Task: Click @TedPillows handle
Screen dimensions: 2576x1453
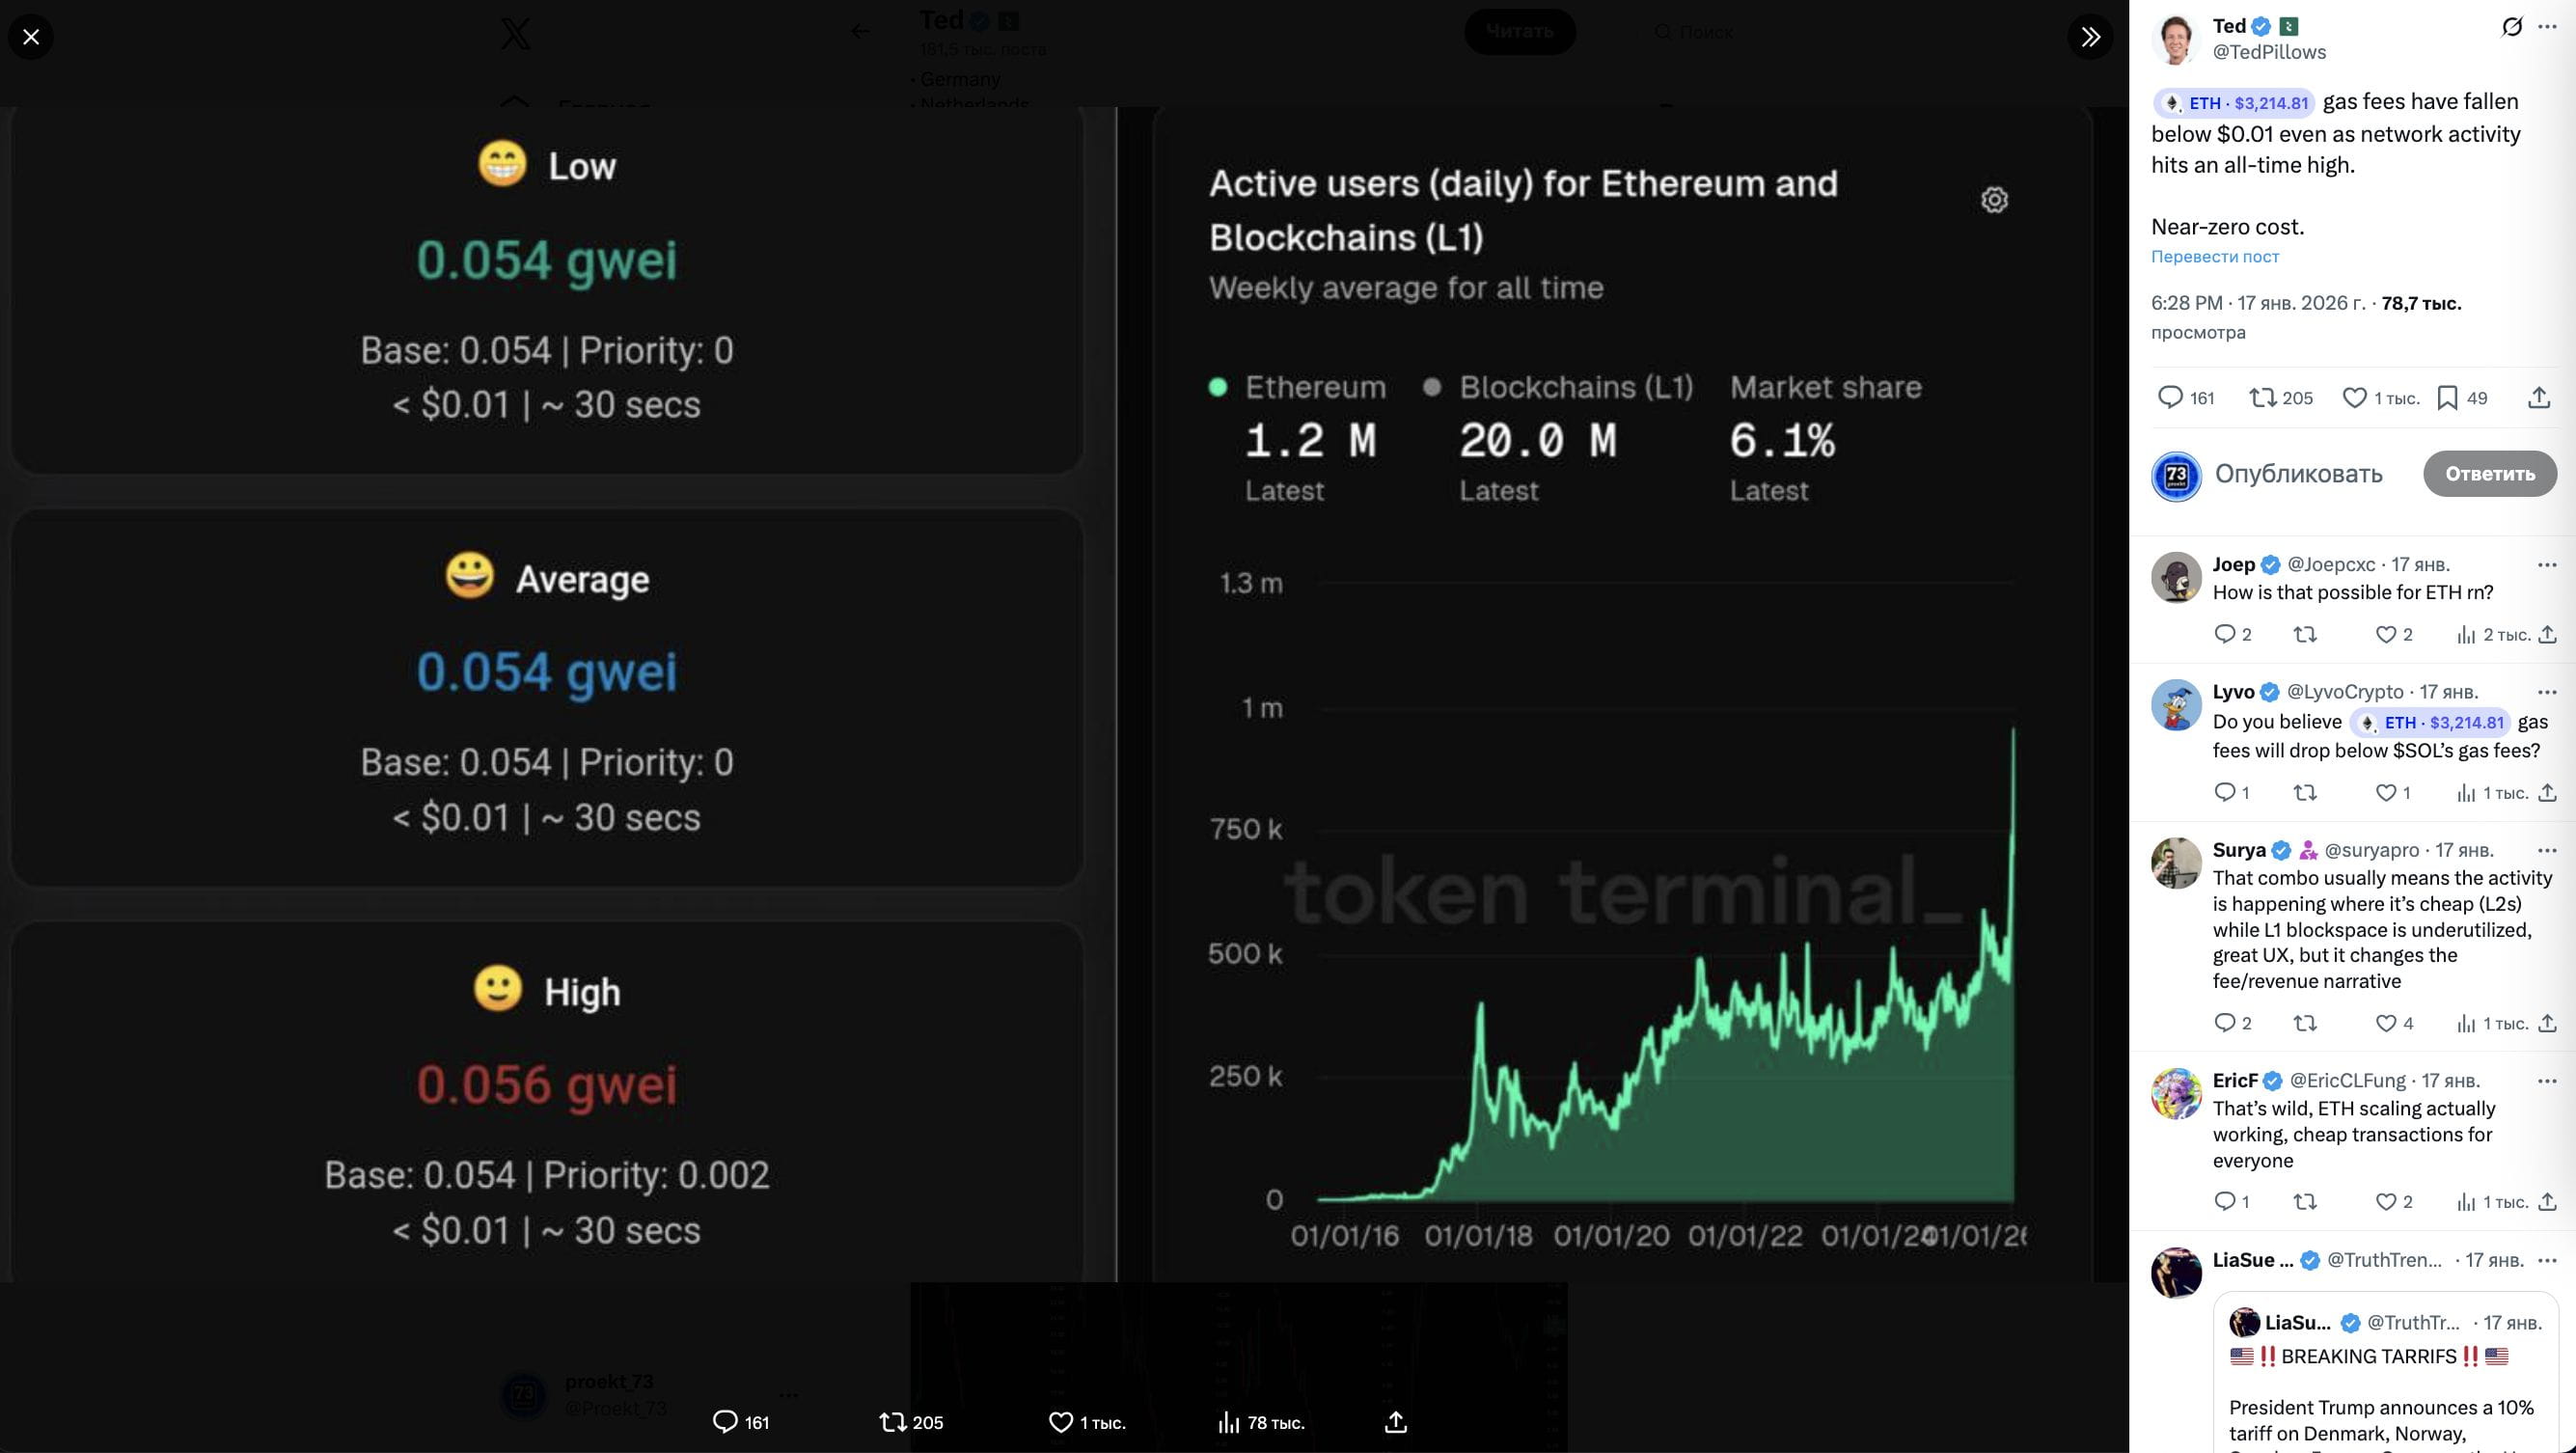Action: coord(2269,52)
